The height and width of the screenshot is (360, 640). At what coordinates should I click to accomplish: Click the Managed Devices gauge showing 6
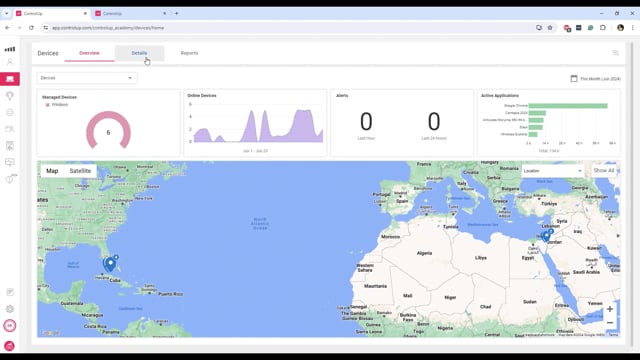coord(108,130)
